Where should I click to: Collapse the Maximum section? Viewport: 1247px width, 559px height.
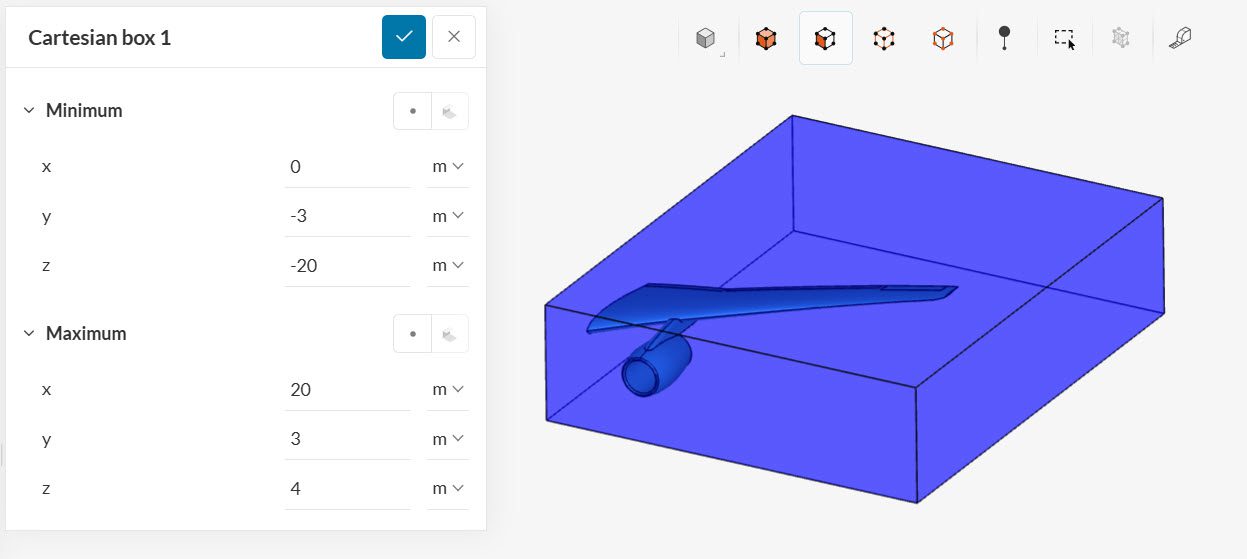click(29, 334)
